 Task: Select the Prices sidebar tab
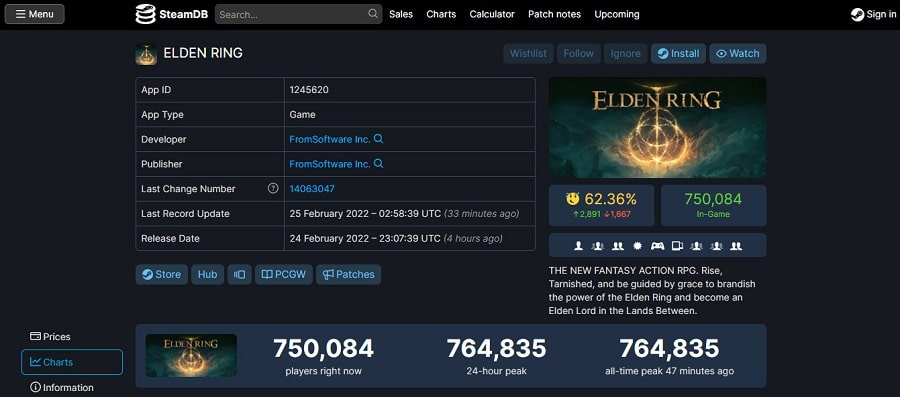[51, 337]
